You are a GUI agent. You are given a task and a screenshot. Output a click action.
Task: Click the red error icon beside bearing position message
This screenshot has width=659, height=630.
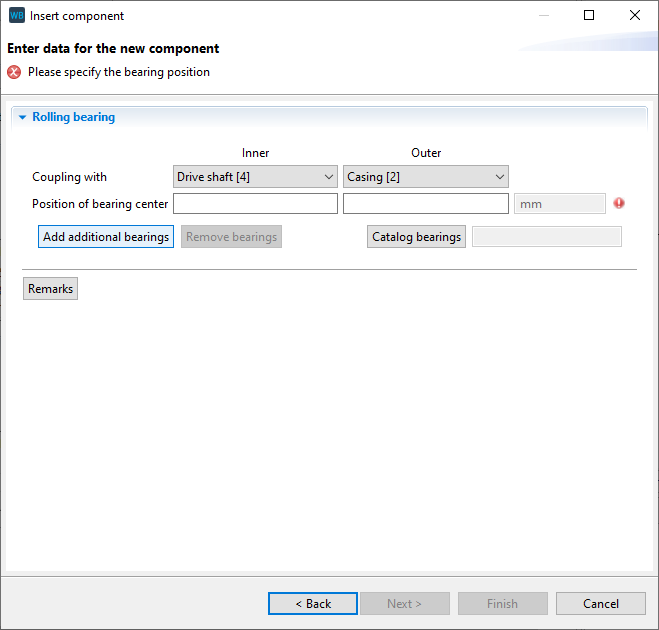point(14,72)
